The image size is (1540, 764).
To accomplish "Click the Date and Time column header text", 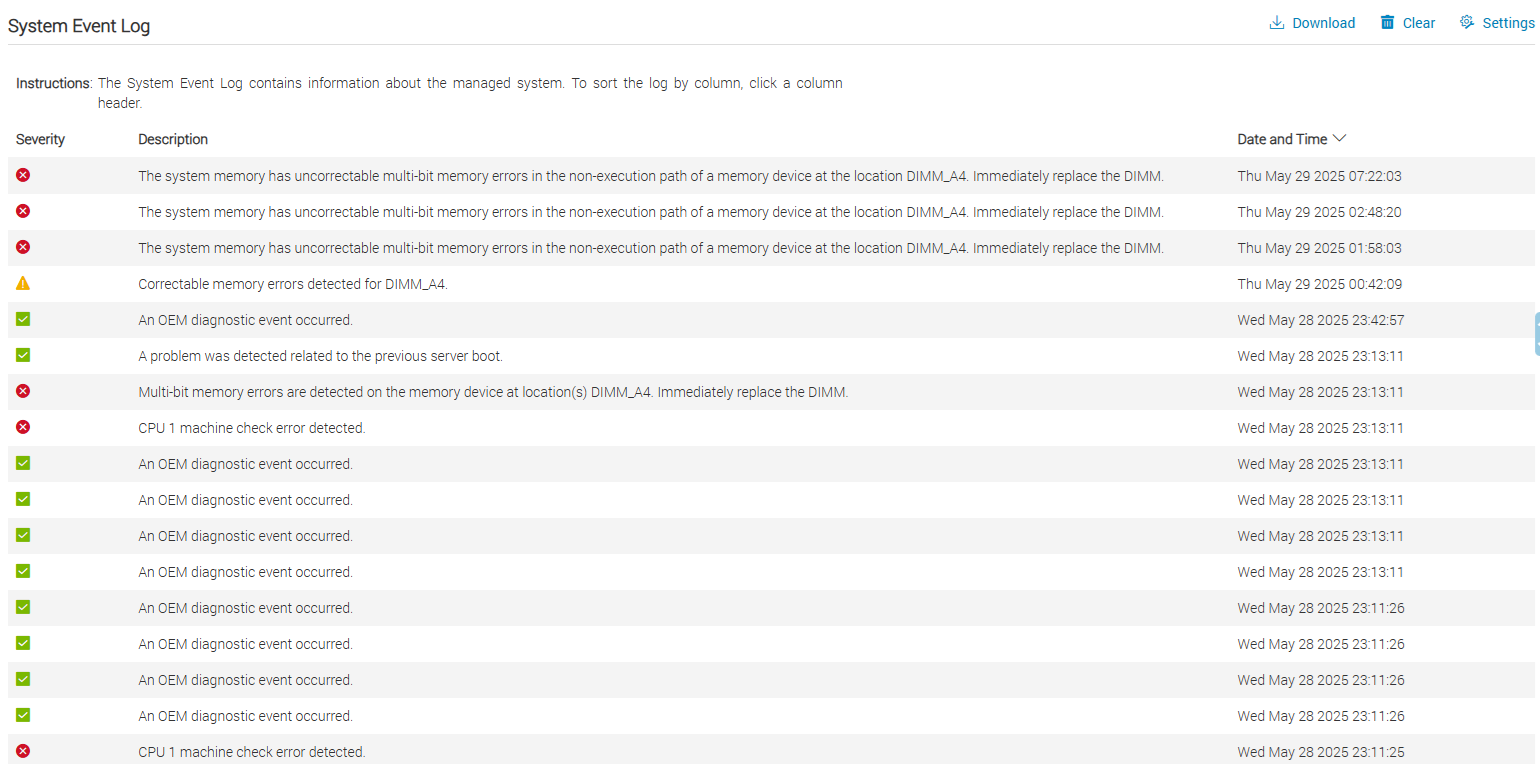I will (x=1282, y=139).
